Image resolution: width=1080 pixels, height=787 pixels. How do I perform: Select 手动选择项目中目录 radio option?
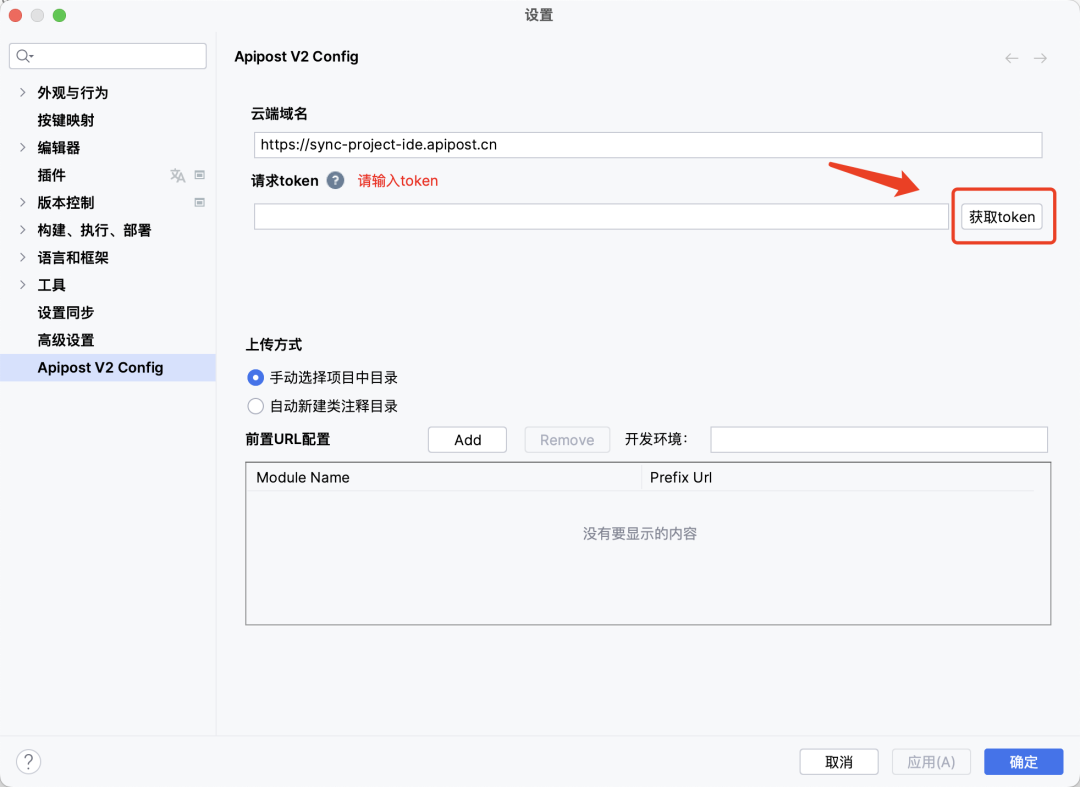click(256, 377)
